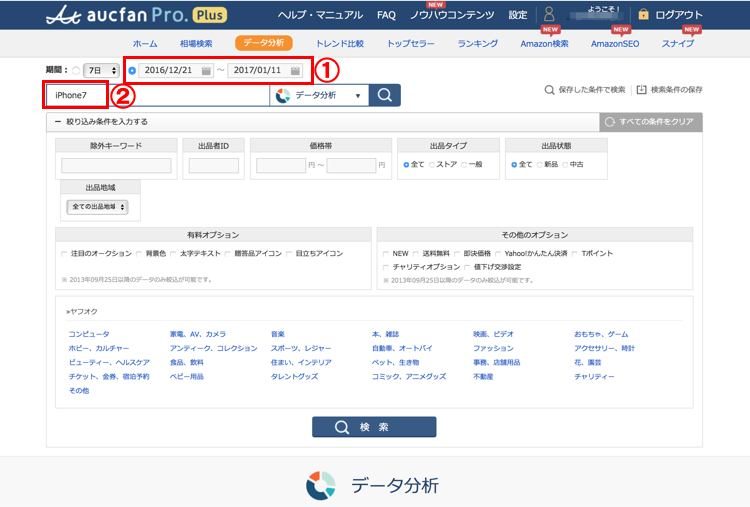The image size is (750, 507).
Task: Click the user profile icon
Action: [548, 15]
